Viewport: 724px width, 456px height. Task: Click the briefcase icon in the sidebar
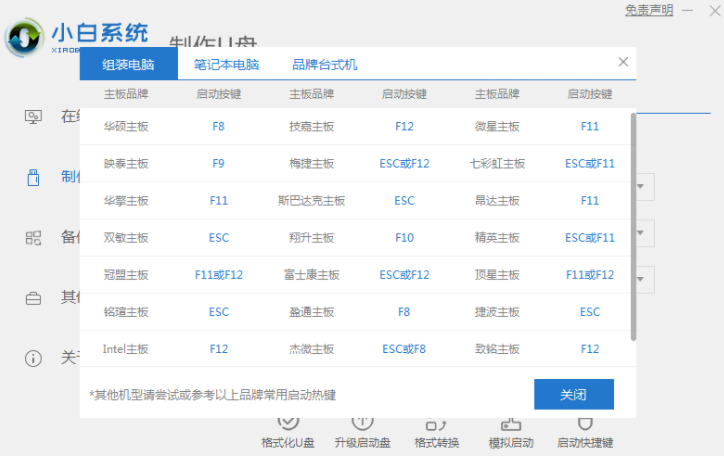(33, 298)
